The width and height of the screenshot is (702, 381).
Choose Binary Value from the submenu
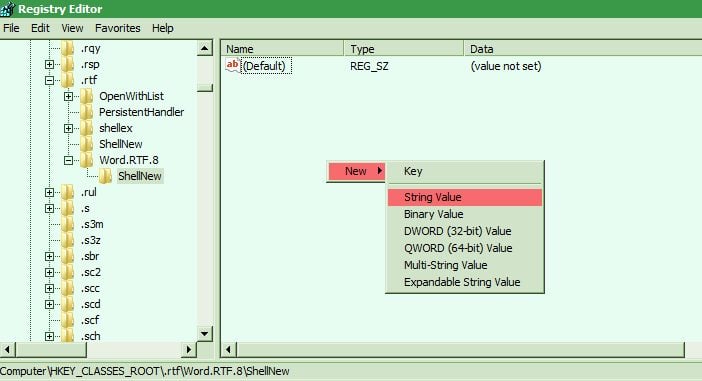click(465, 214)
